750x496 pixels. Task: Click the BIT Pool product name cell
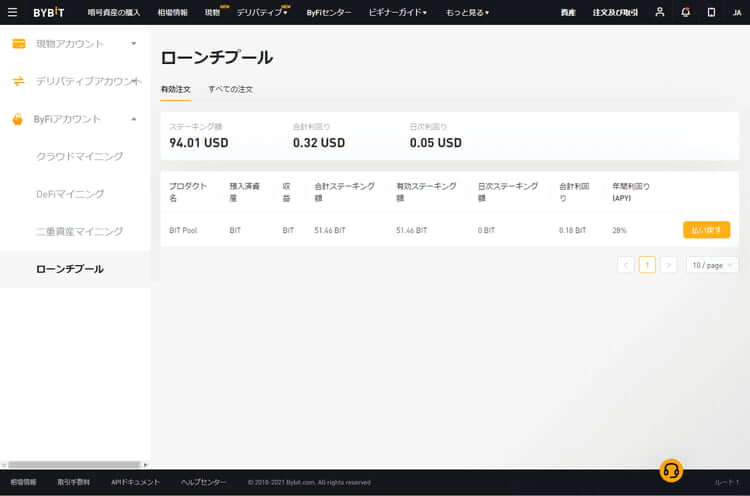[183, 231]
